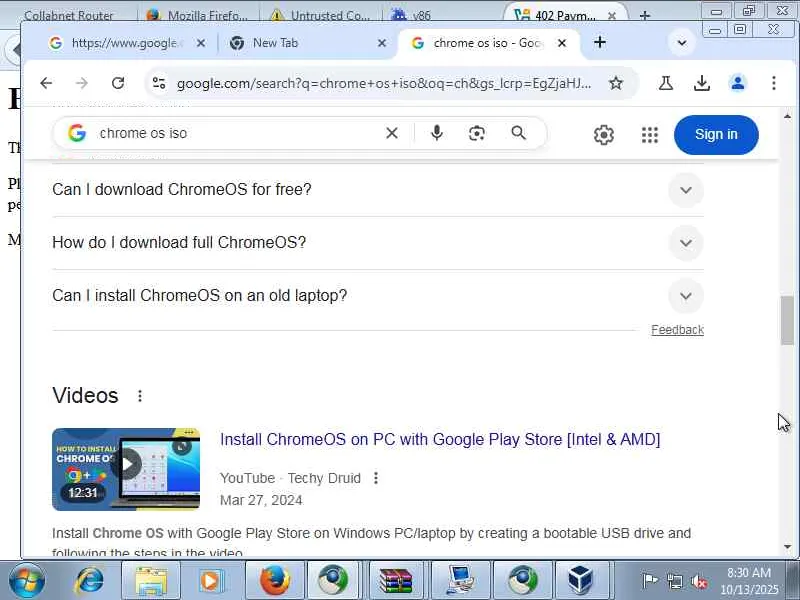Search by image with camera icon

pos(477,133)
